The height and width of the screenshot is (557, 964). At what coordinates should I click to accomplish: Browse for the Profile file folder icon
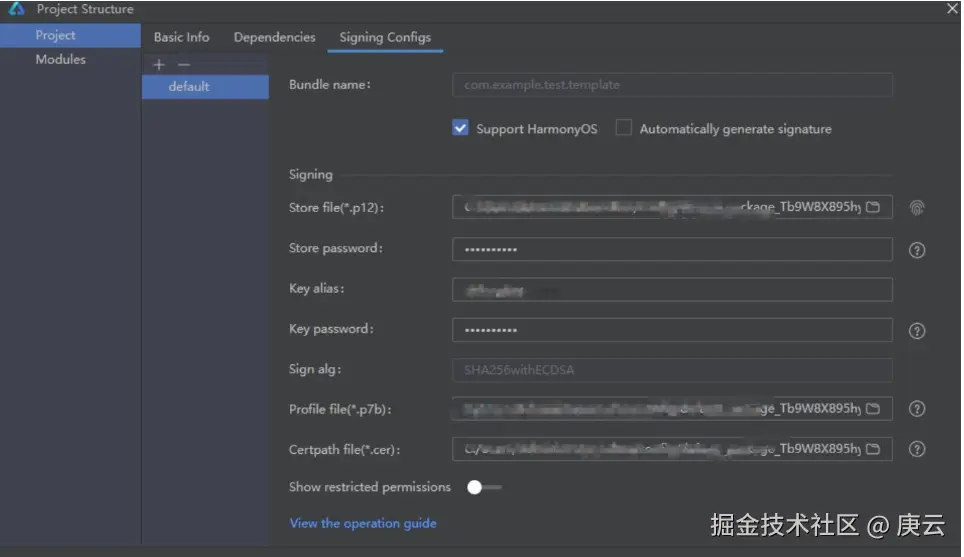pos(872,409)
